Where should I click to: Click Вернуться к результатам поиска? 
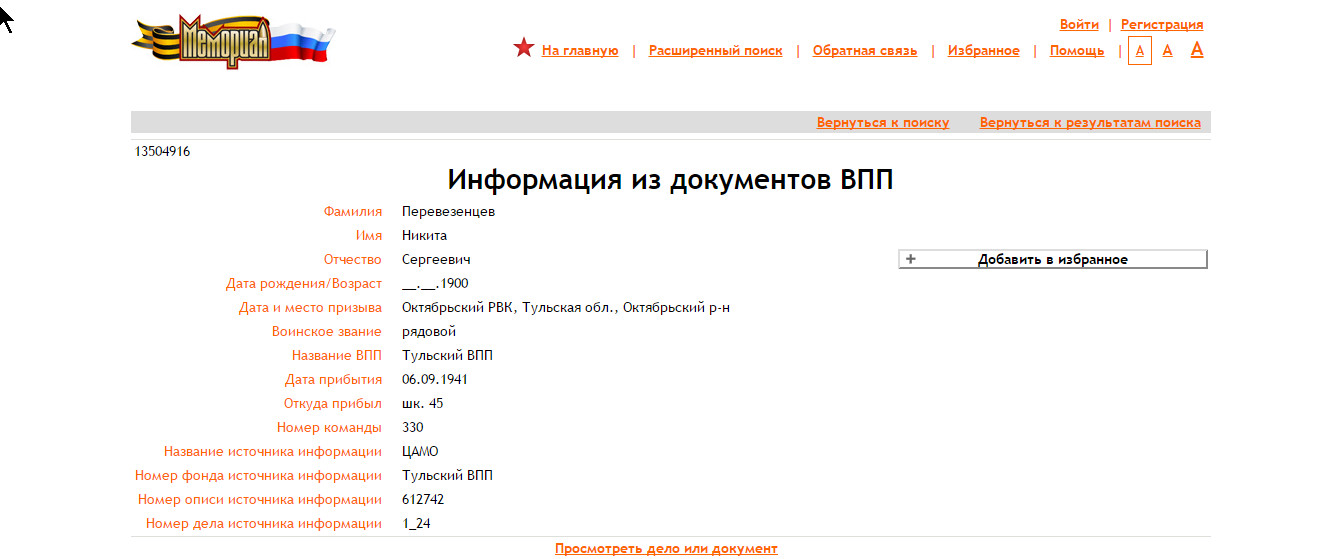click(1090, 123)
